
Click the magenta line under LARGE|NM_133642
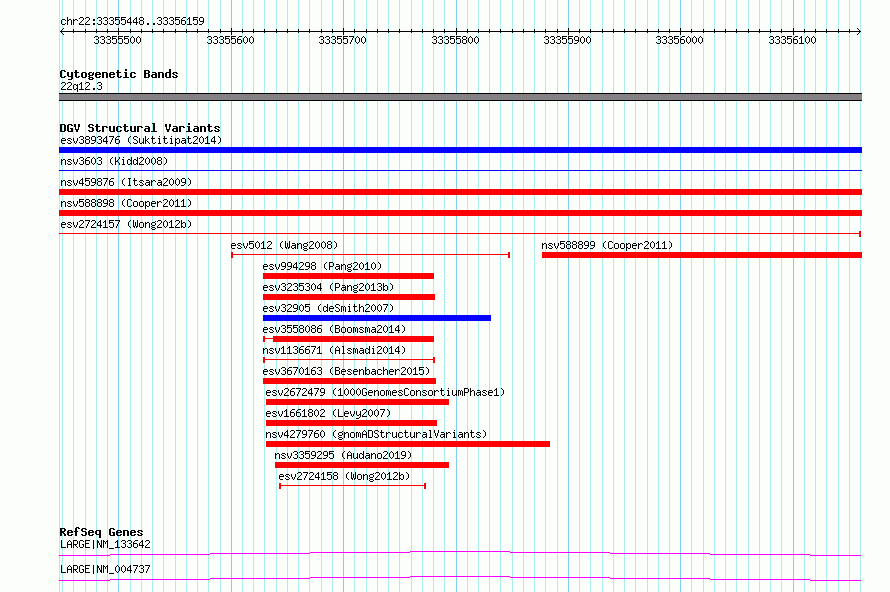pos(460,553)
